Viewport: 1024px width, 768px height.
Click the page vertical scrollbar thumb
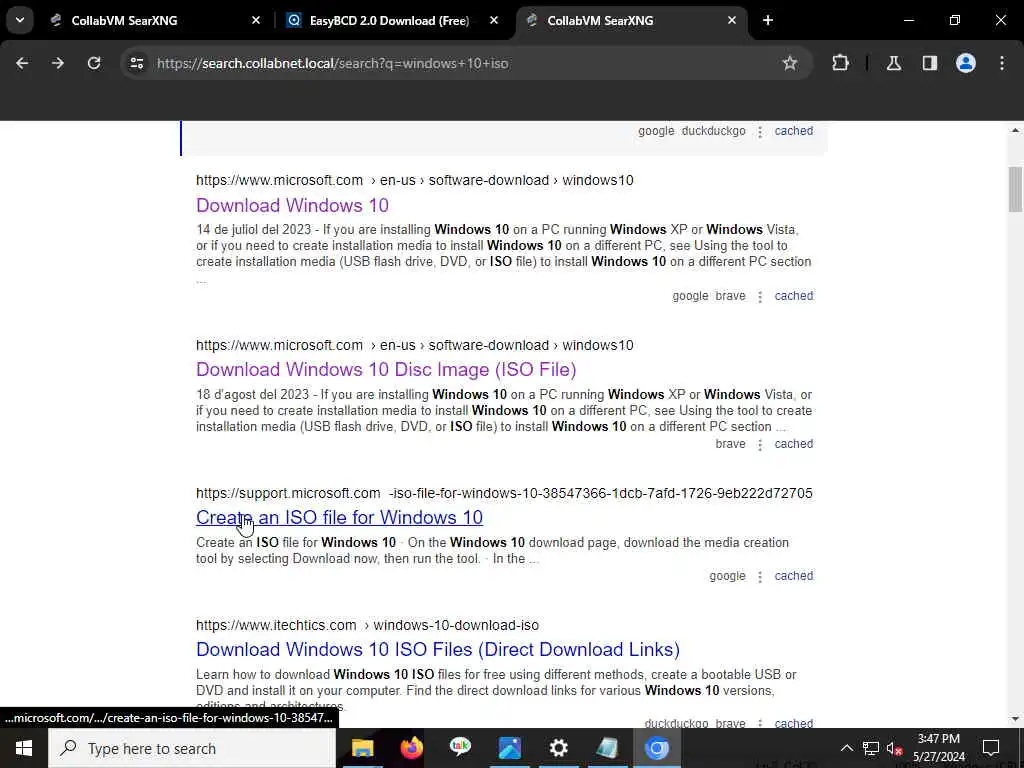[1015, 189]
